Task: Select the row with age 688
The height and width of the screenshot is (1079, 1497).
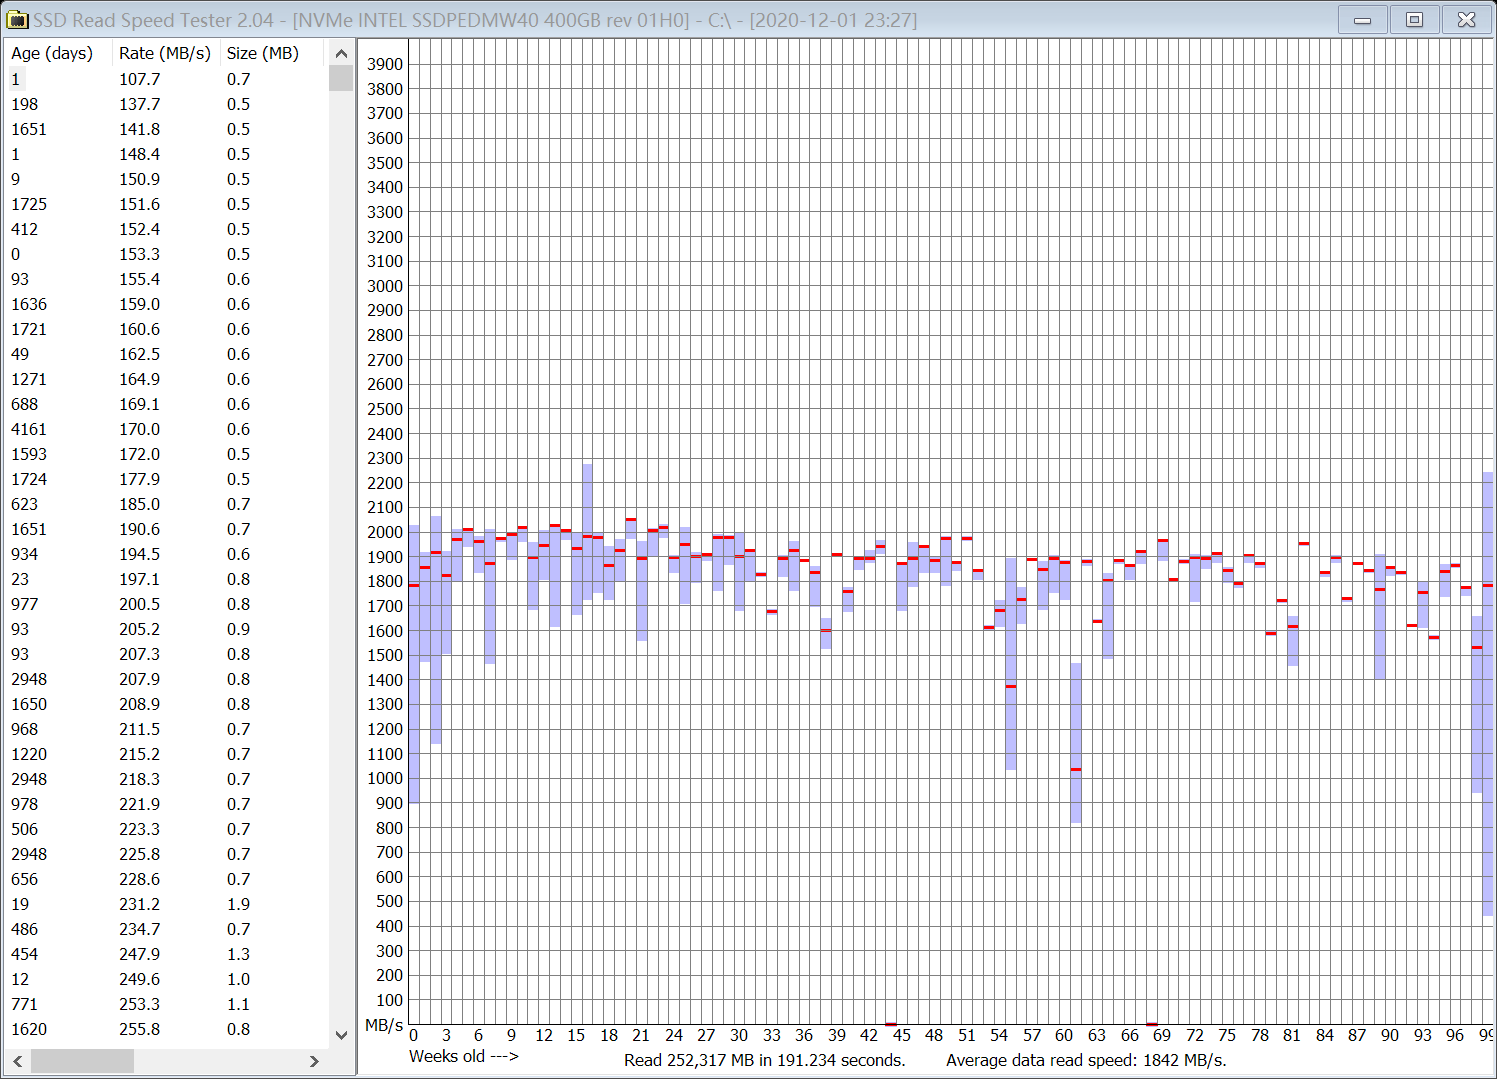Action: point(167,404)
